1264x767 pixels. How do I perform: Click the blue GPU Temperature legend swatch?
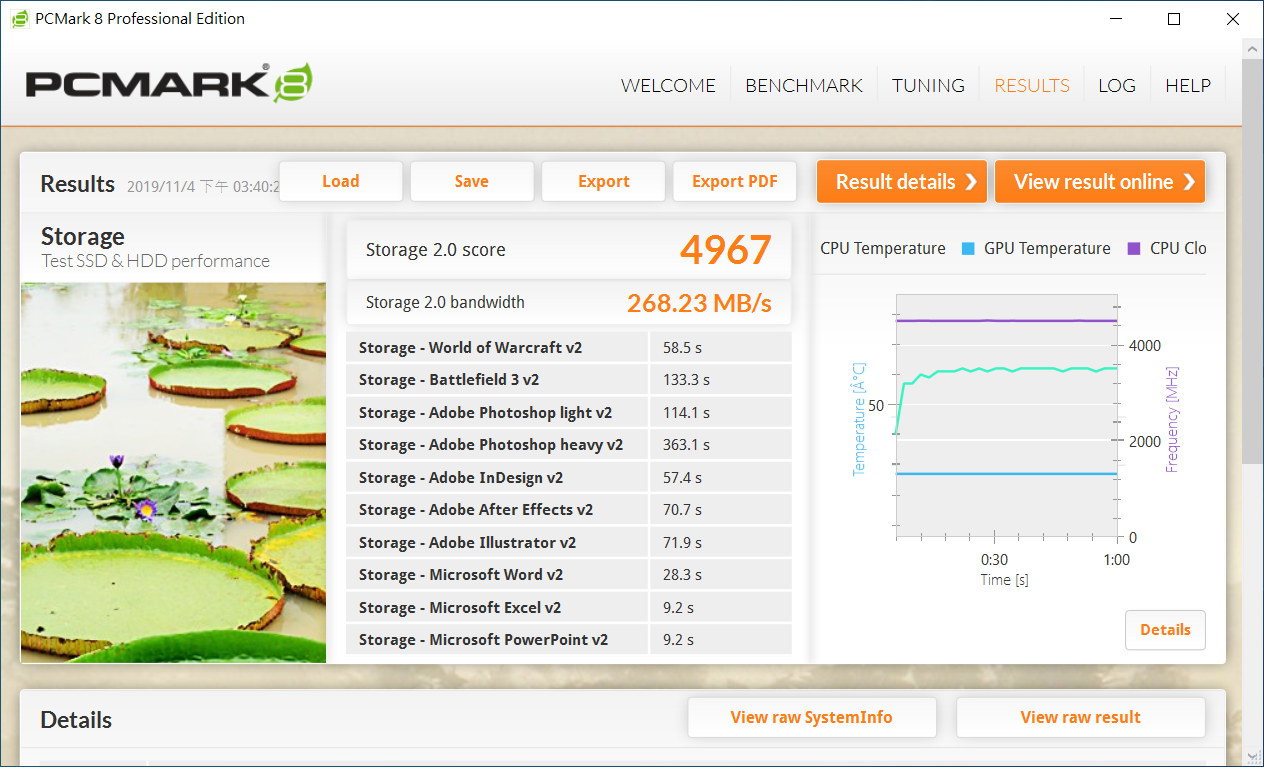click(x=967, y=248)
